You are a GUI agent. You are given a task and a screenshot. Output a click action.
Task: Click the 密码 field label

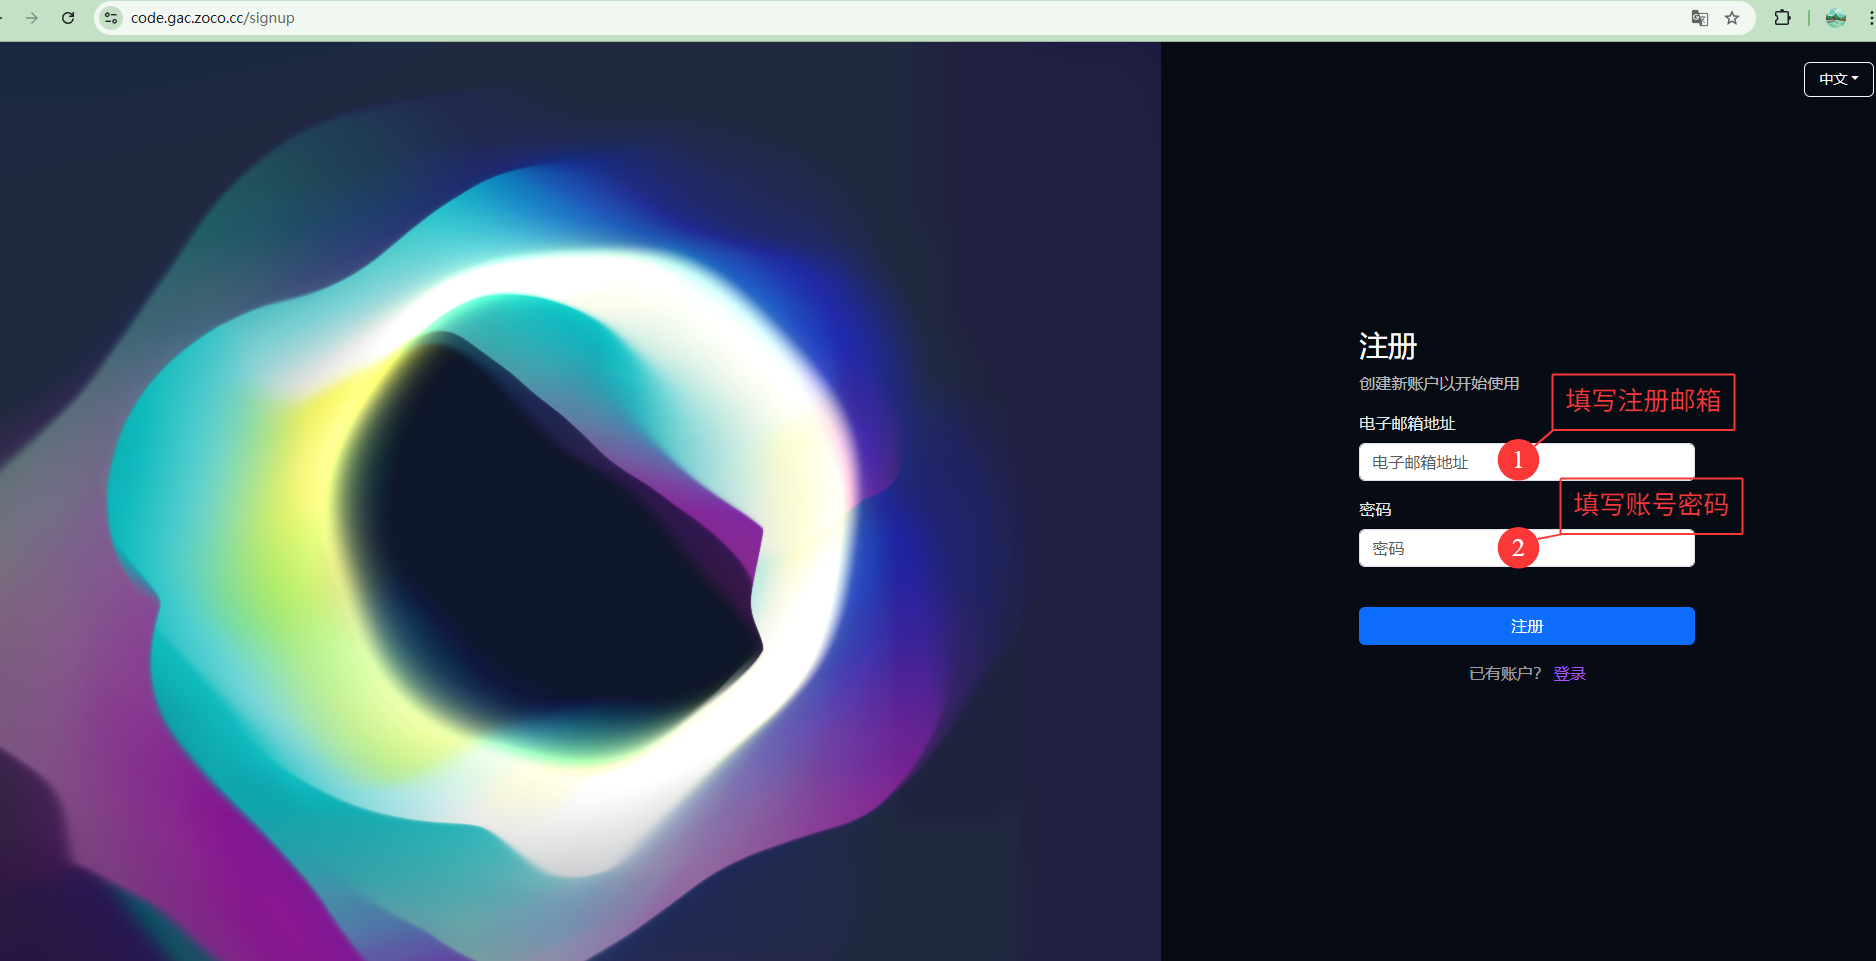click(1375, 510)
